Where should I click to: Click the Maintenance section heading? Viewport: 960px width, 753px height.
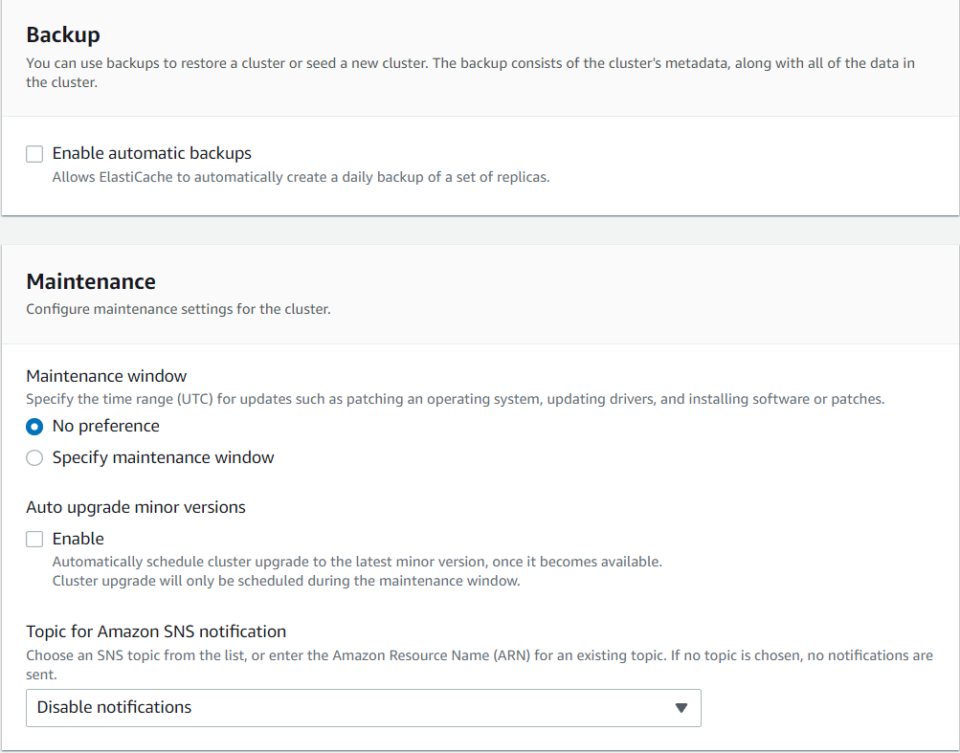click(x=90, y=281)
